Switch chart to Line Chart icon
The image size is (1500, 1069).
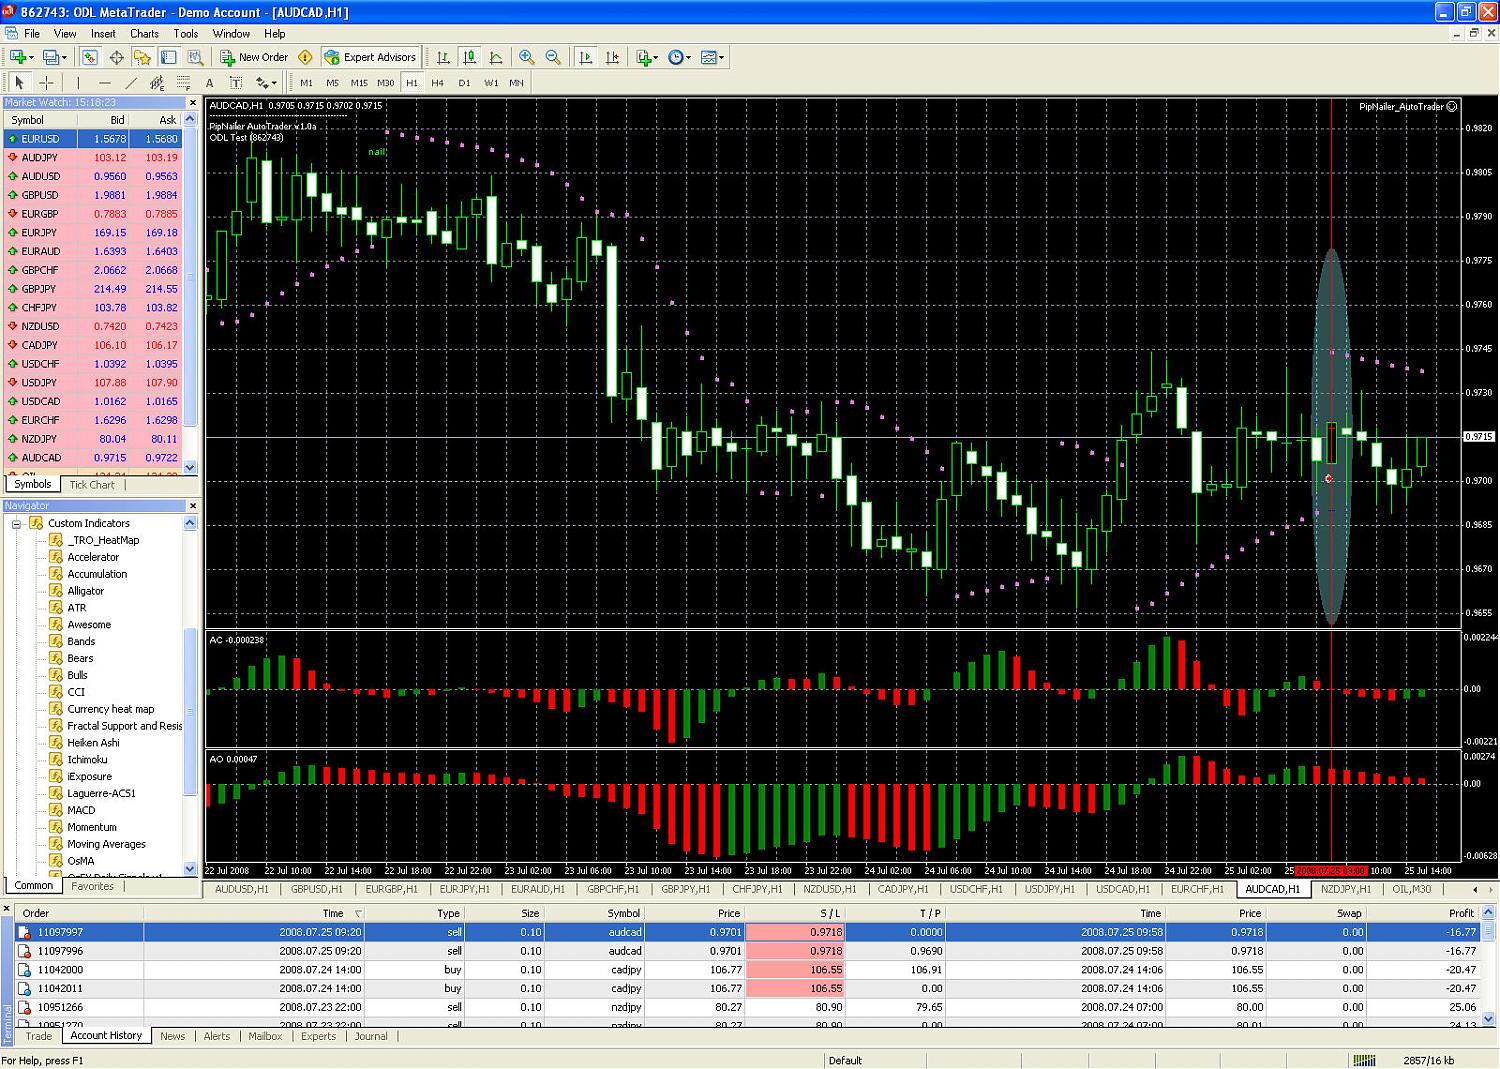495,57
